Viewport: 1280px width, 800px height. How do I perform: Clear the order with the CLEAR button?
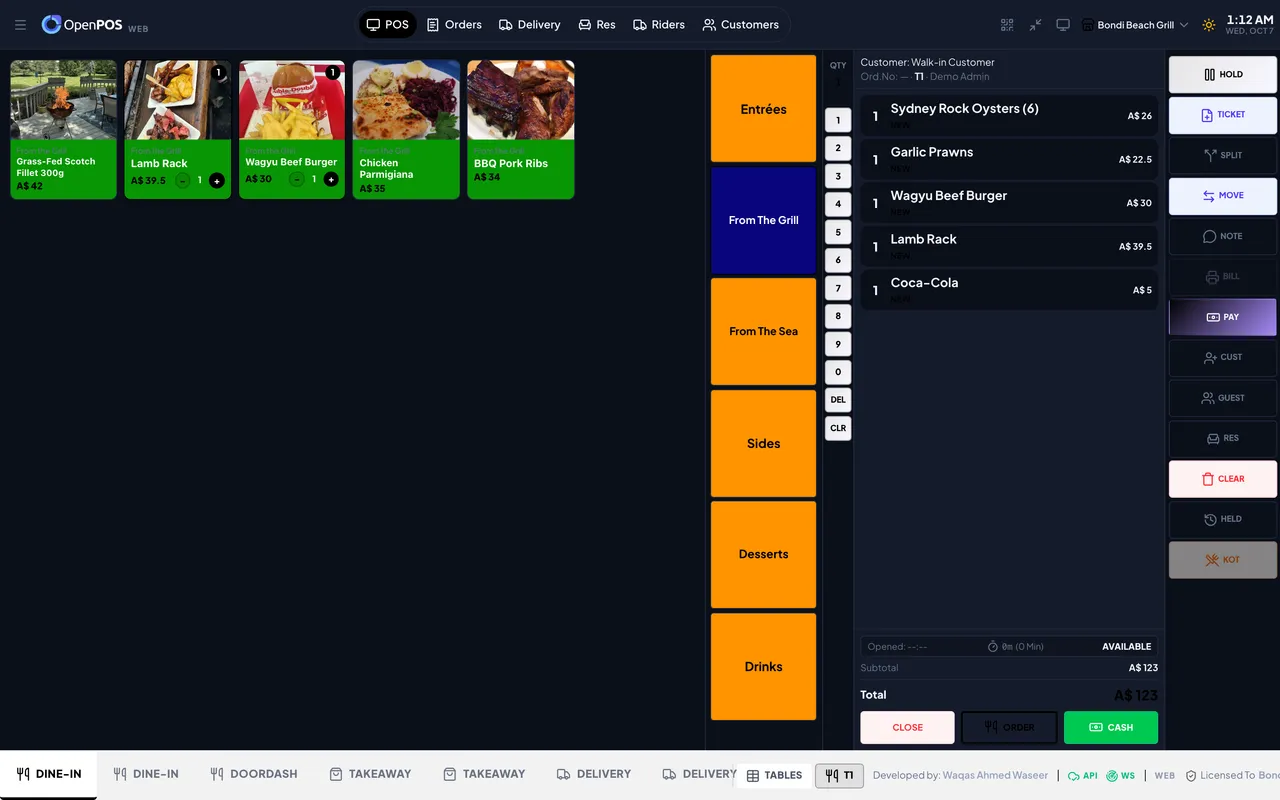click(x=1223, y=479)
